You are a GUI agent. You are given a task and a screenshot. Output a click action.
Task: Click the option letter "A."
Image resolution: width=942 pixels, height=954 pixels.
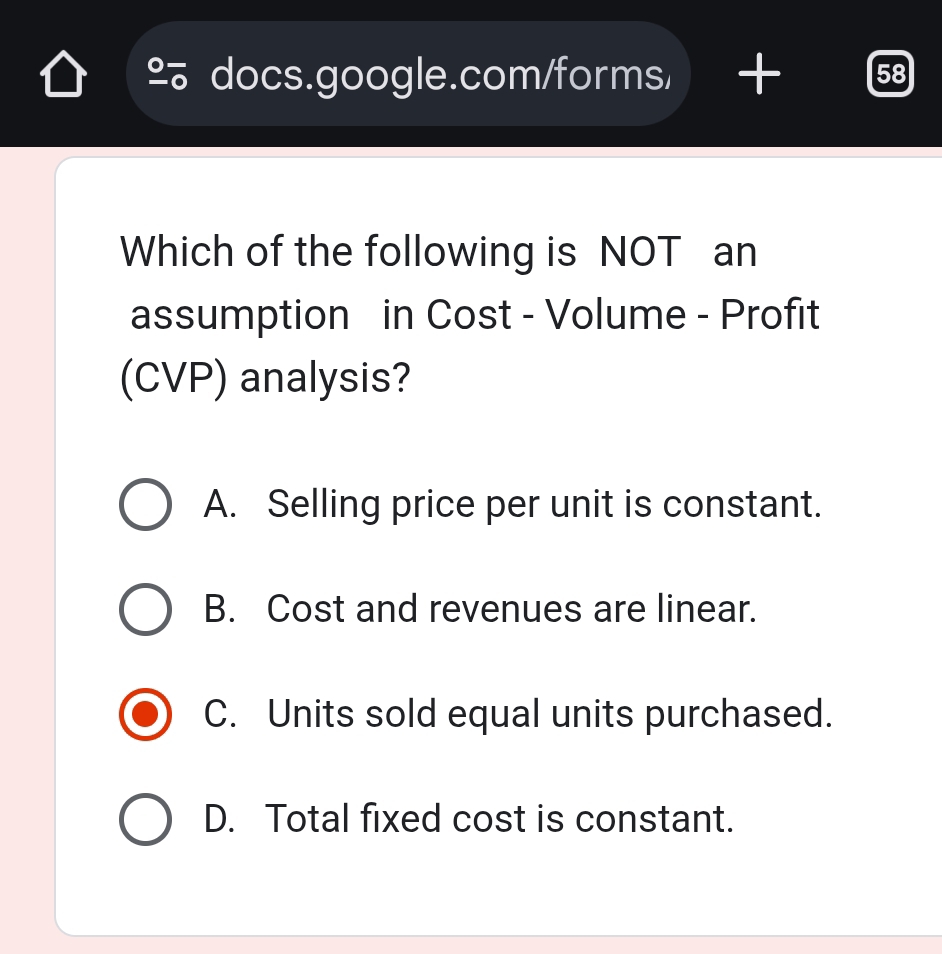pos(220,504)
